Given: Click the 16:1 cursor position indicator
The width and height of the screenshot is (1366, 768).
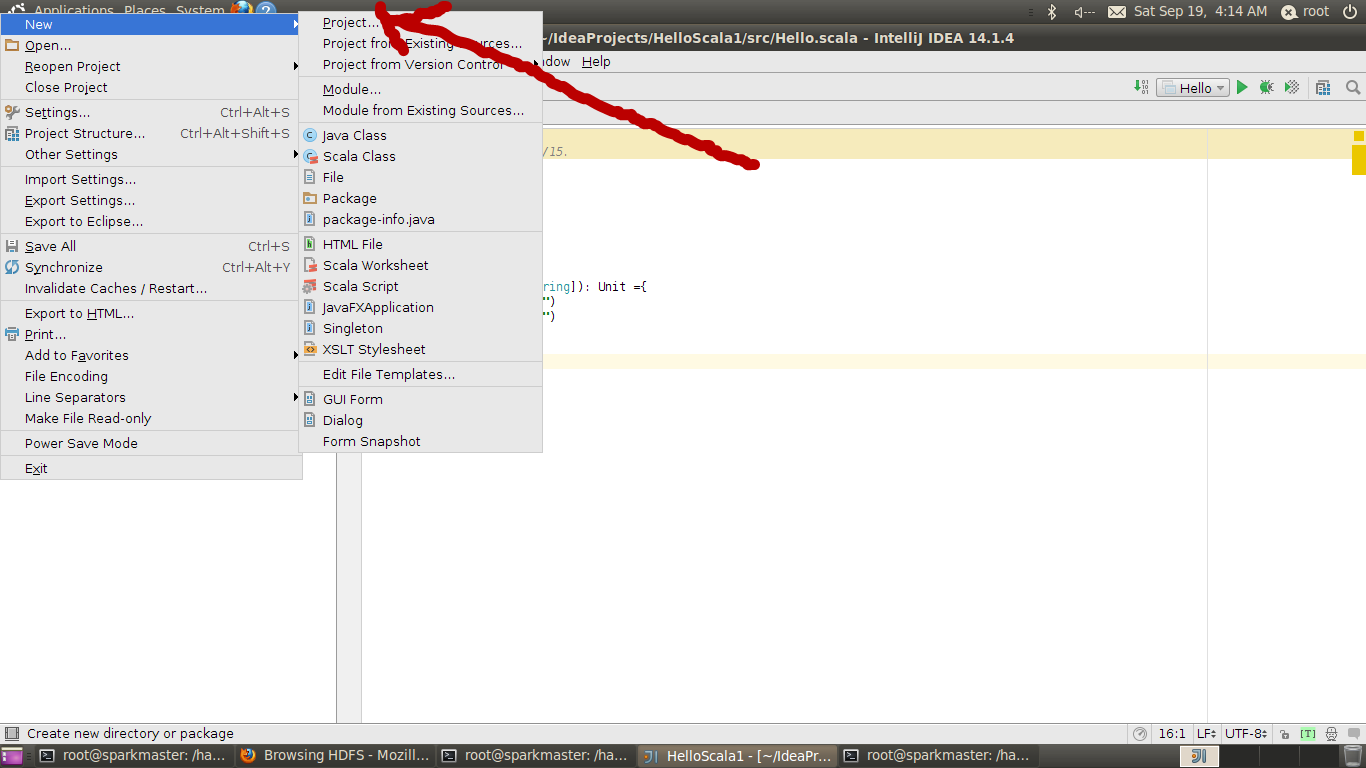Looking at the screenshot, I should coord(1171,734).
